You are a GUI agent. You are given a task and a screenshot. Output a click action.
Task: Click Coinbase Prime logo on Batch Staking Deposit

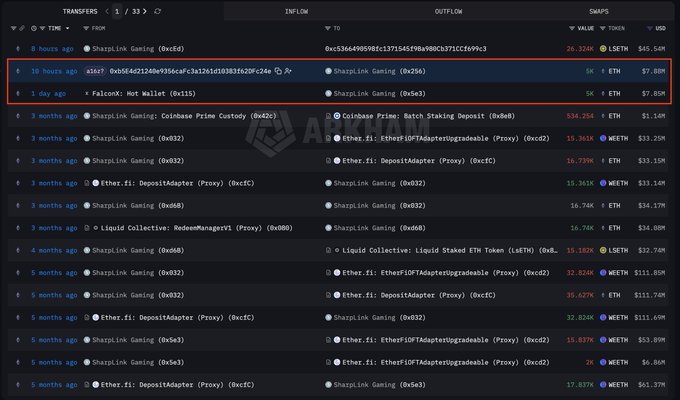337,116
